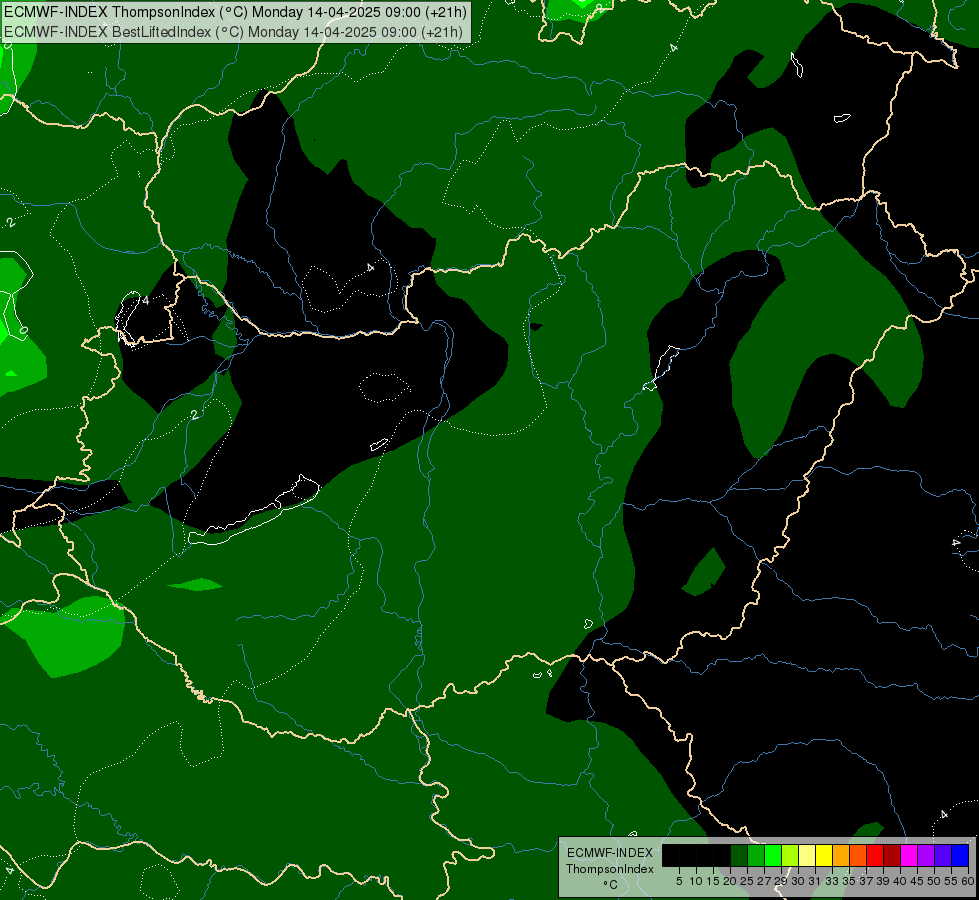The width and height of the screenshot is (979, 900).
Task: Click the legend tick label '31'
Action: pos(815,881)
